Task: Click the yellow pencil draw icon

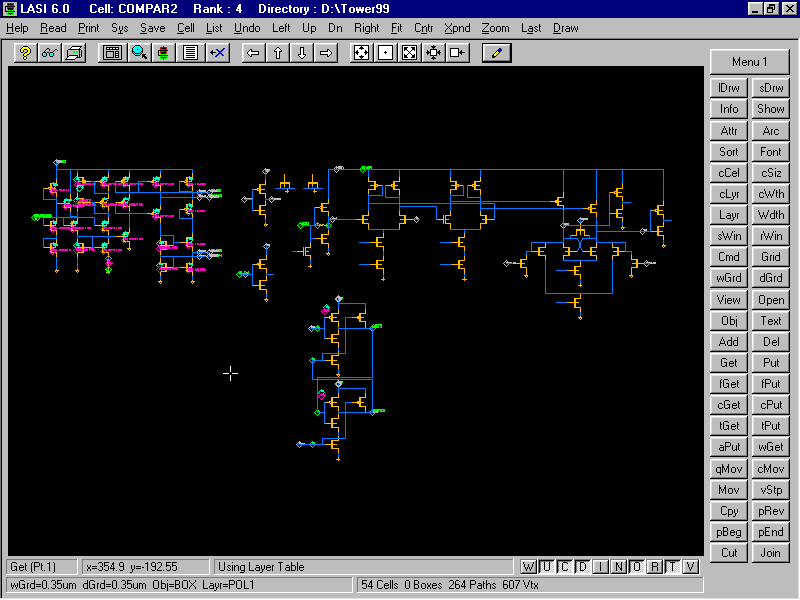Action: 496,53
